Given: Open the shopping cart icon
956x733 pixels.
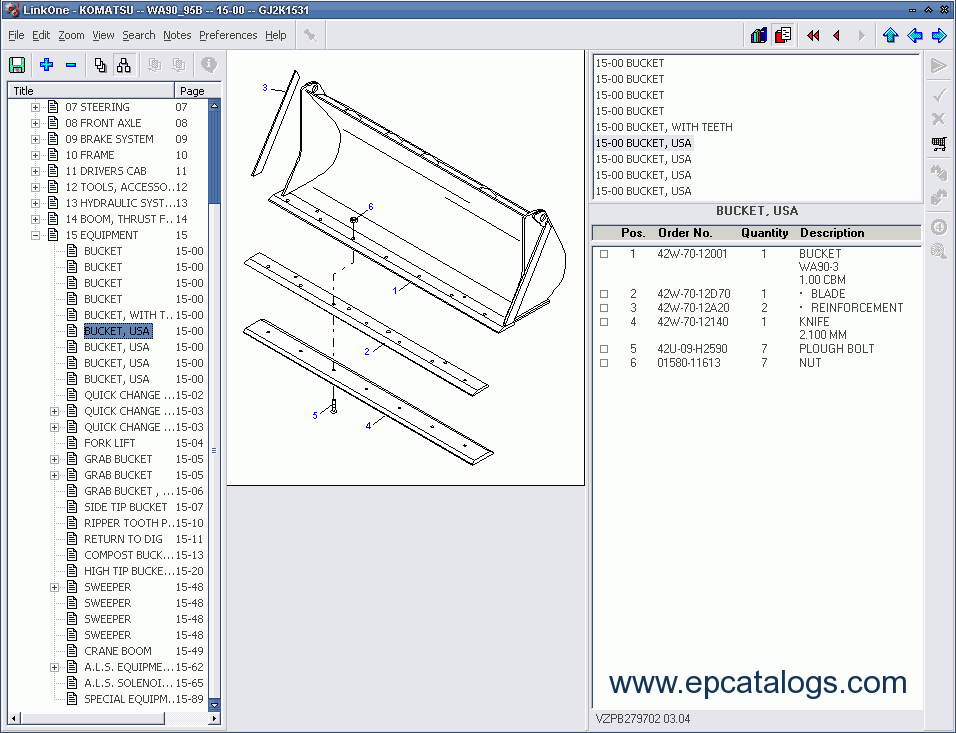Looking at the screenshot, I should coord(939,144).
